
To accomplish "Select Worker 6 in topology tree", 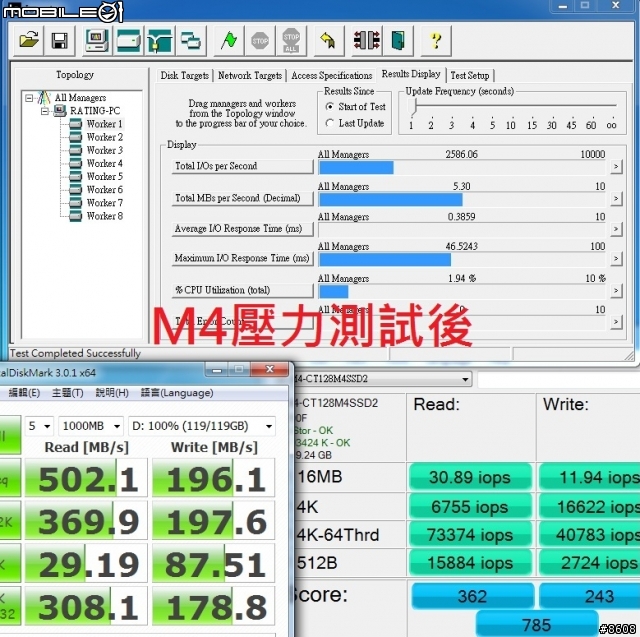I will 104,190.
